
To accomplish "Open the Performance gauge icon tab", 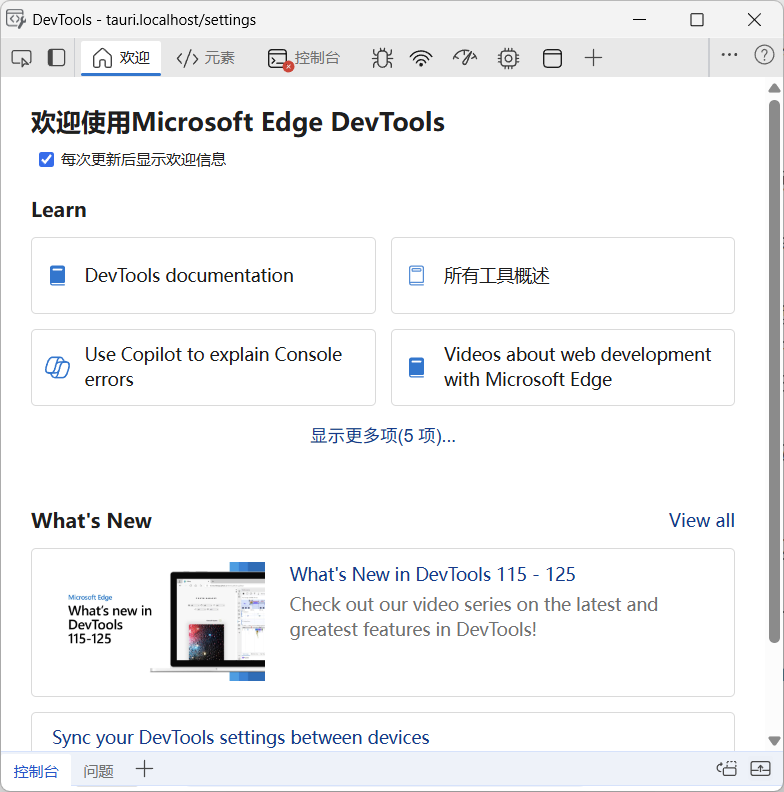I will click(464, 58).
